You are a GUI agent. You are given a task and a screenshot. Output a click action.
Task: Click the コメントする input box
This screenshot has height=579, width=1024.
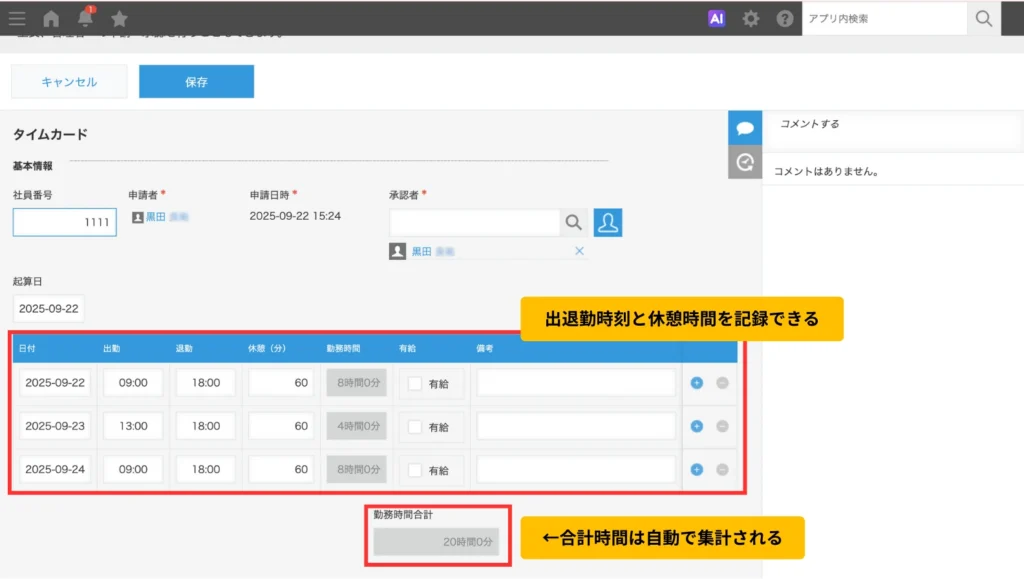point(890,125)
